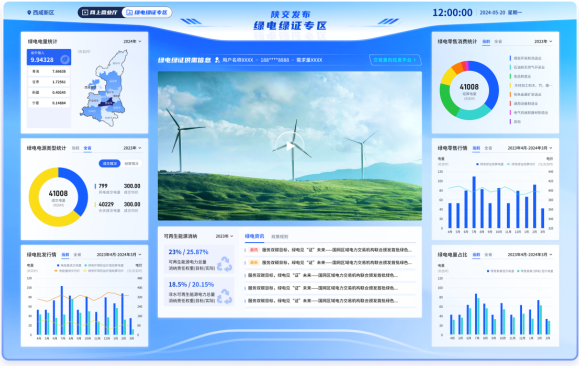
Task: Click the icon inside the 绿电绿证专区 tab
Action: [x=129, y=13]
